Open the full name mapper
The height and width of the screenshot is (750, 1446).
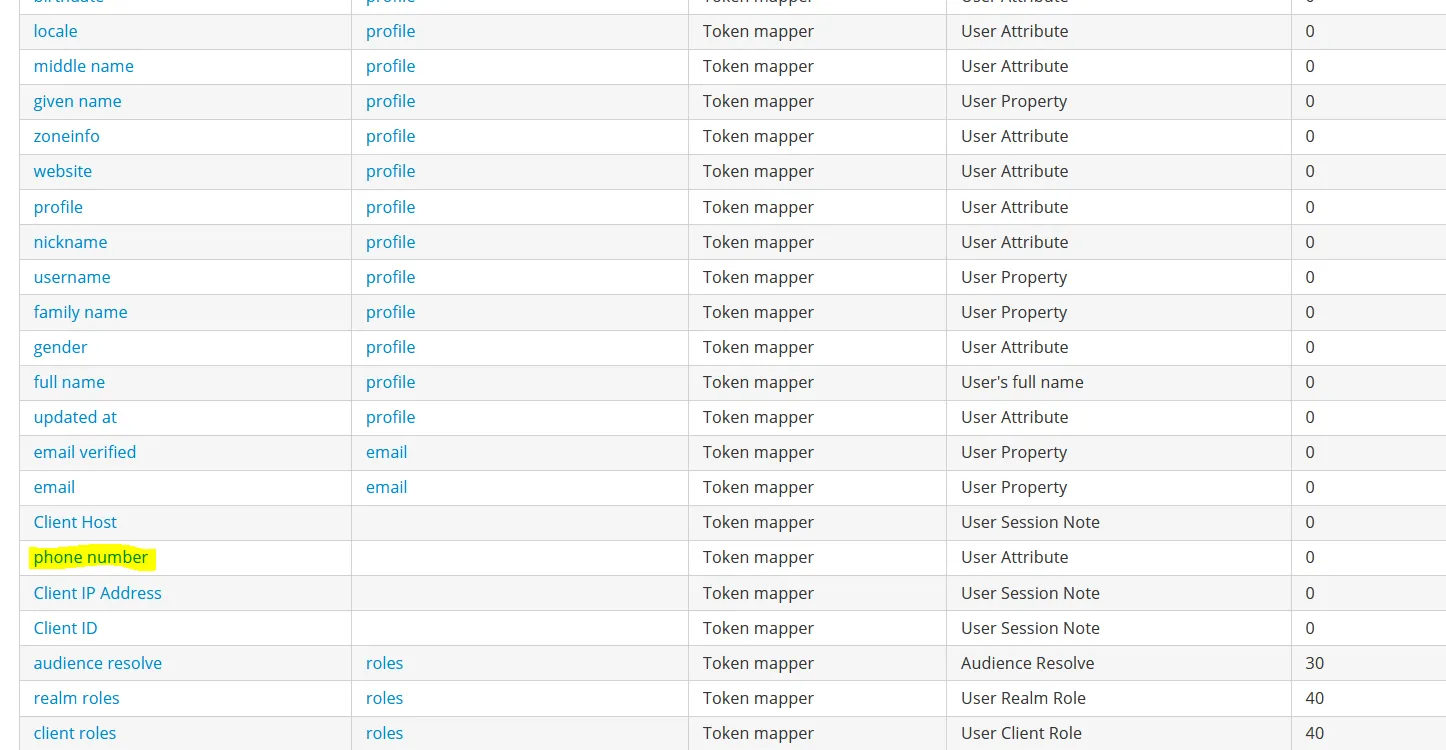point(69,382)
